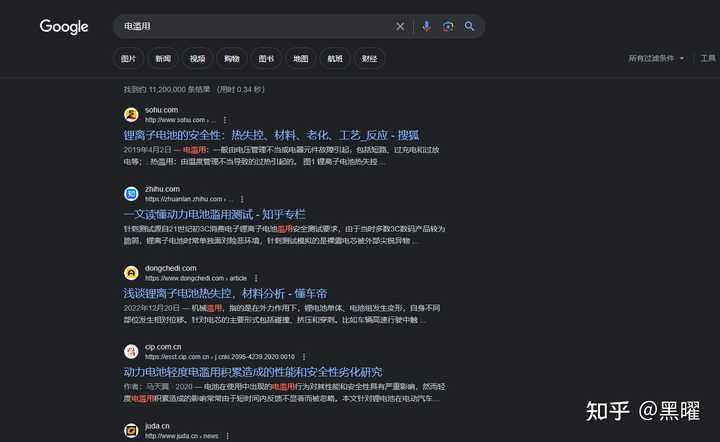Image resolution: width=720 pixels, height=442 pixels.
Task: Click the zhihu.com favicon
Action: point(131,194)
